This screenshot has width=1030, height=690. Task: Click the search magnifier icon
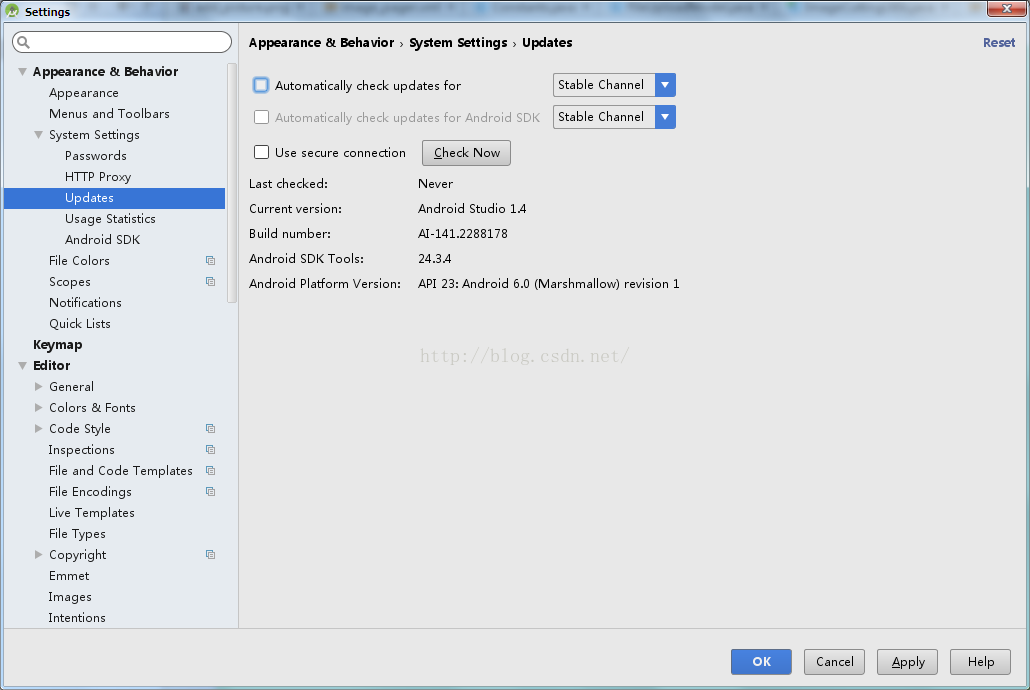coord(24,42)
